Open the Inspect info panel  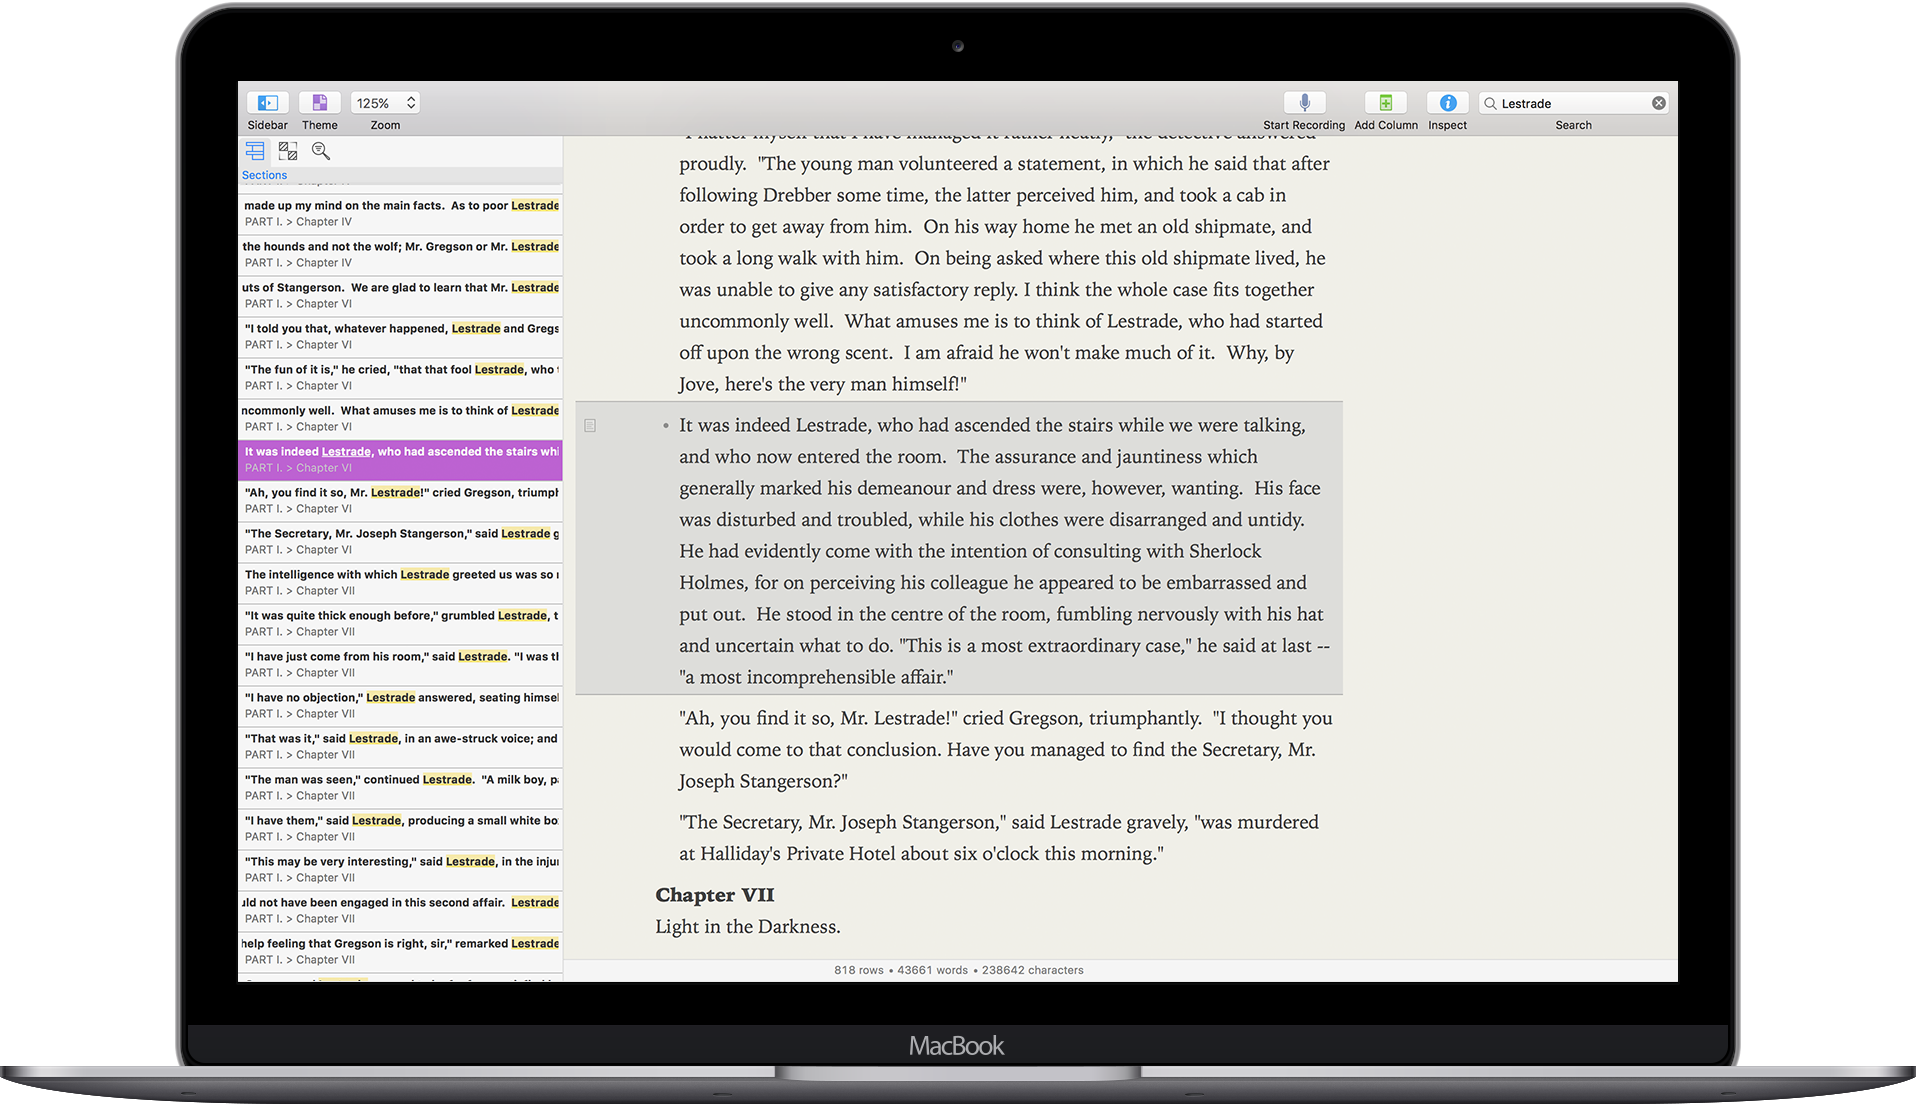pyautogui.click(x=1447, y=103)
